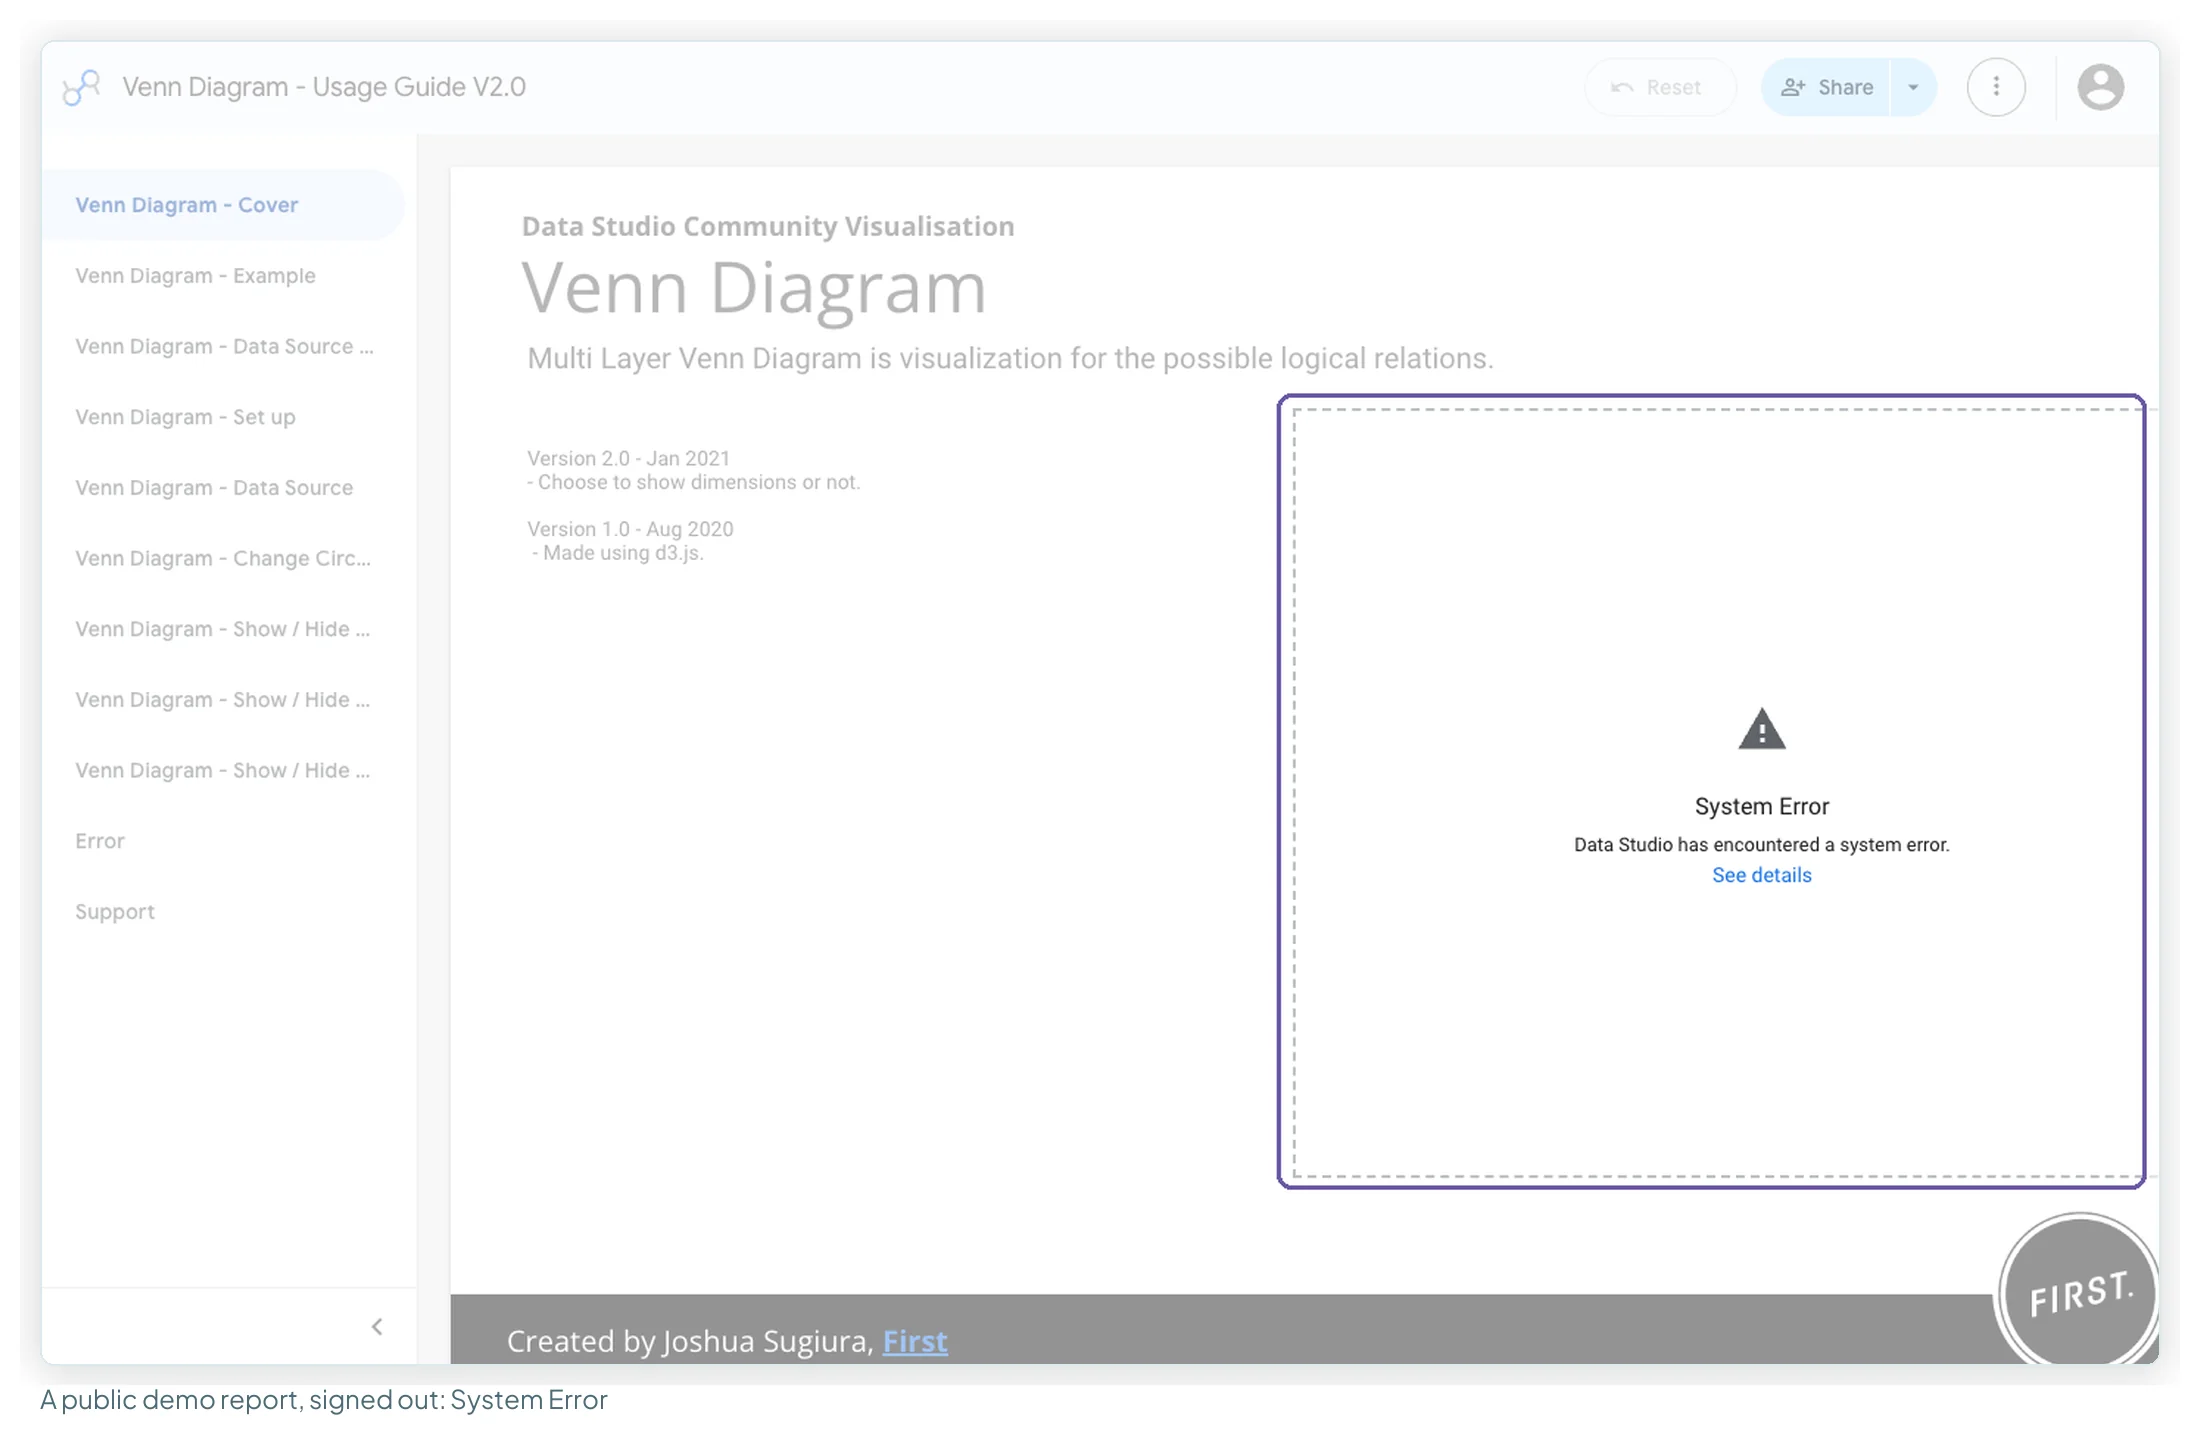Click the 'Venn Diagram - Usage Guide V2.0' title
This screenshot has width=2200, height=1439.
tap(324, 87)
